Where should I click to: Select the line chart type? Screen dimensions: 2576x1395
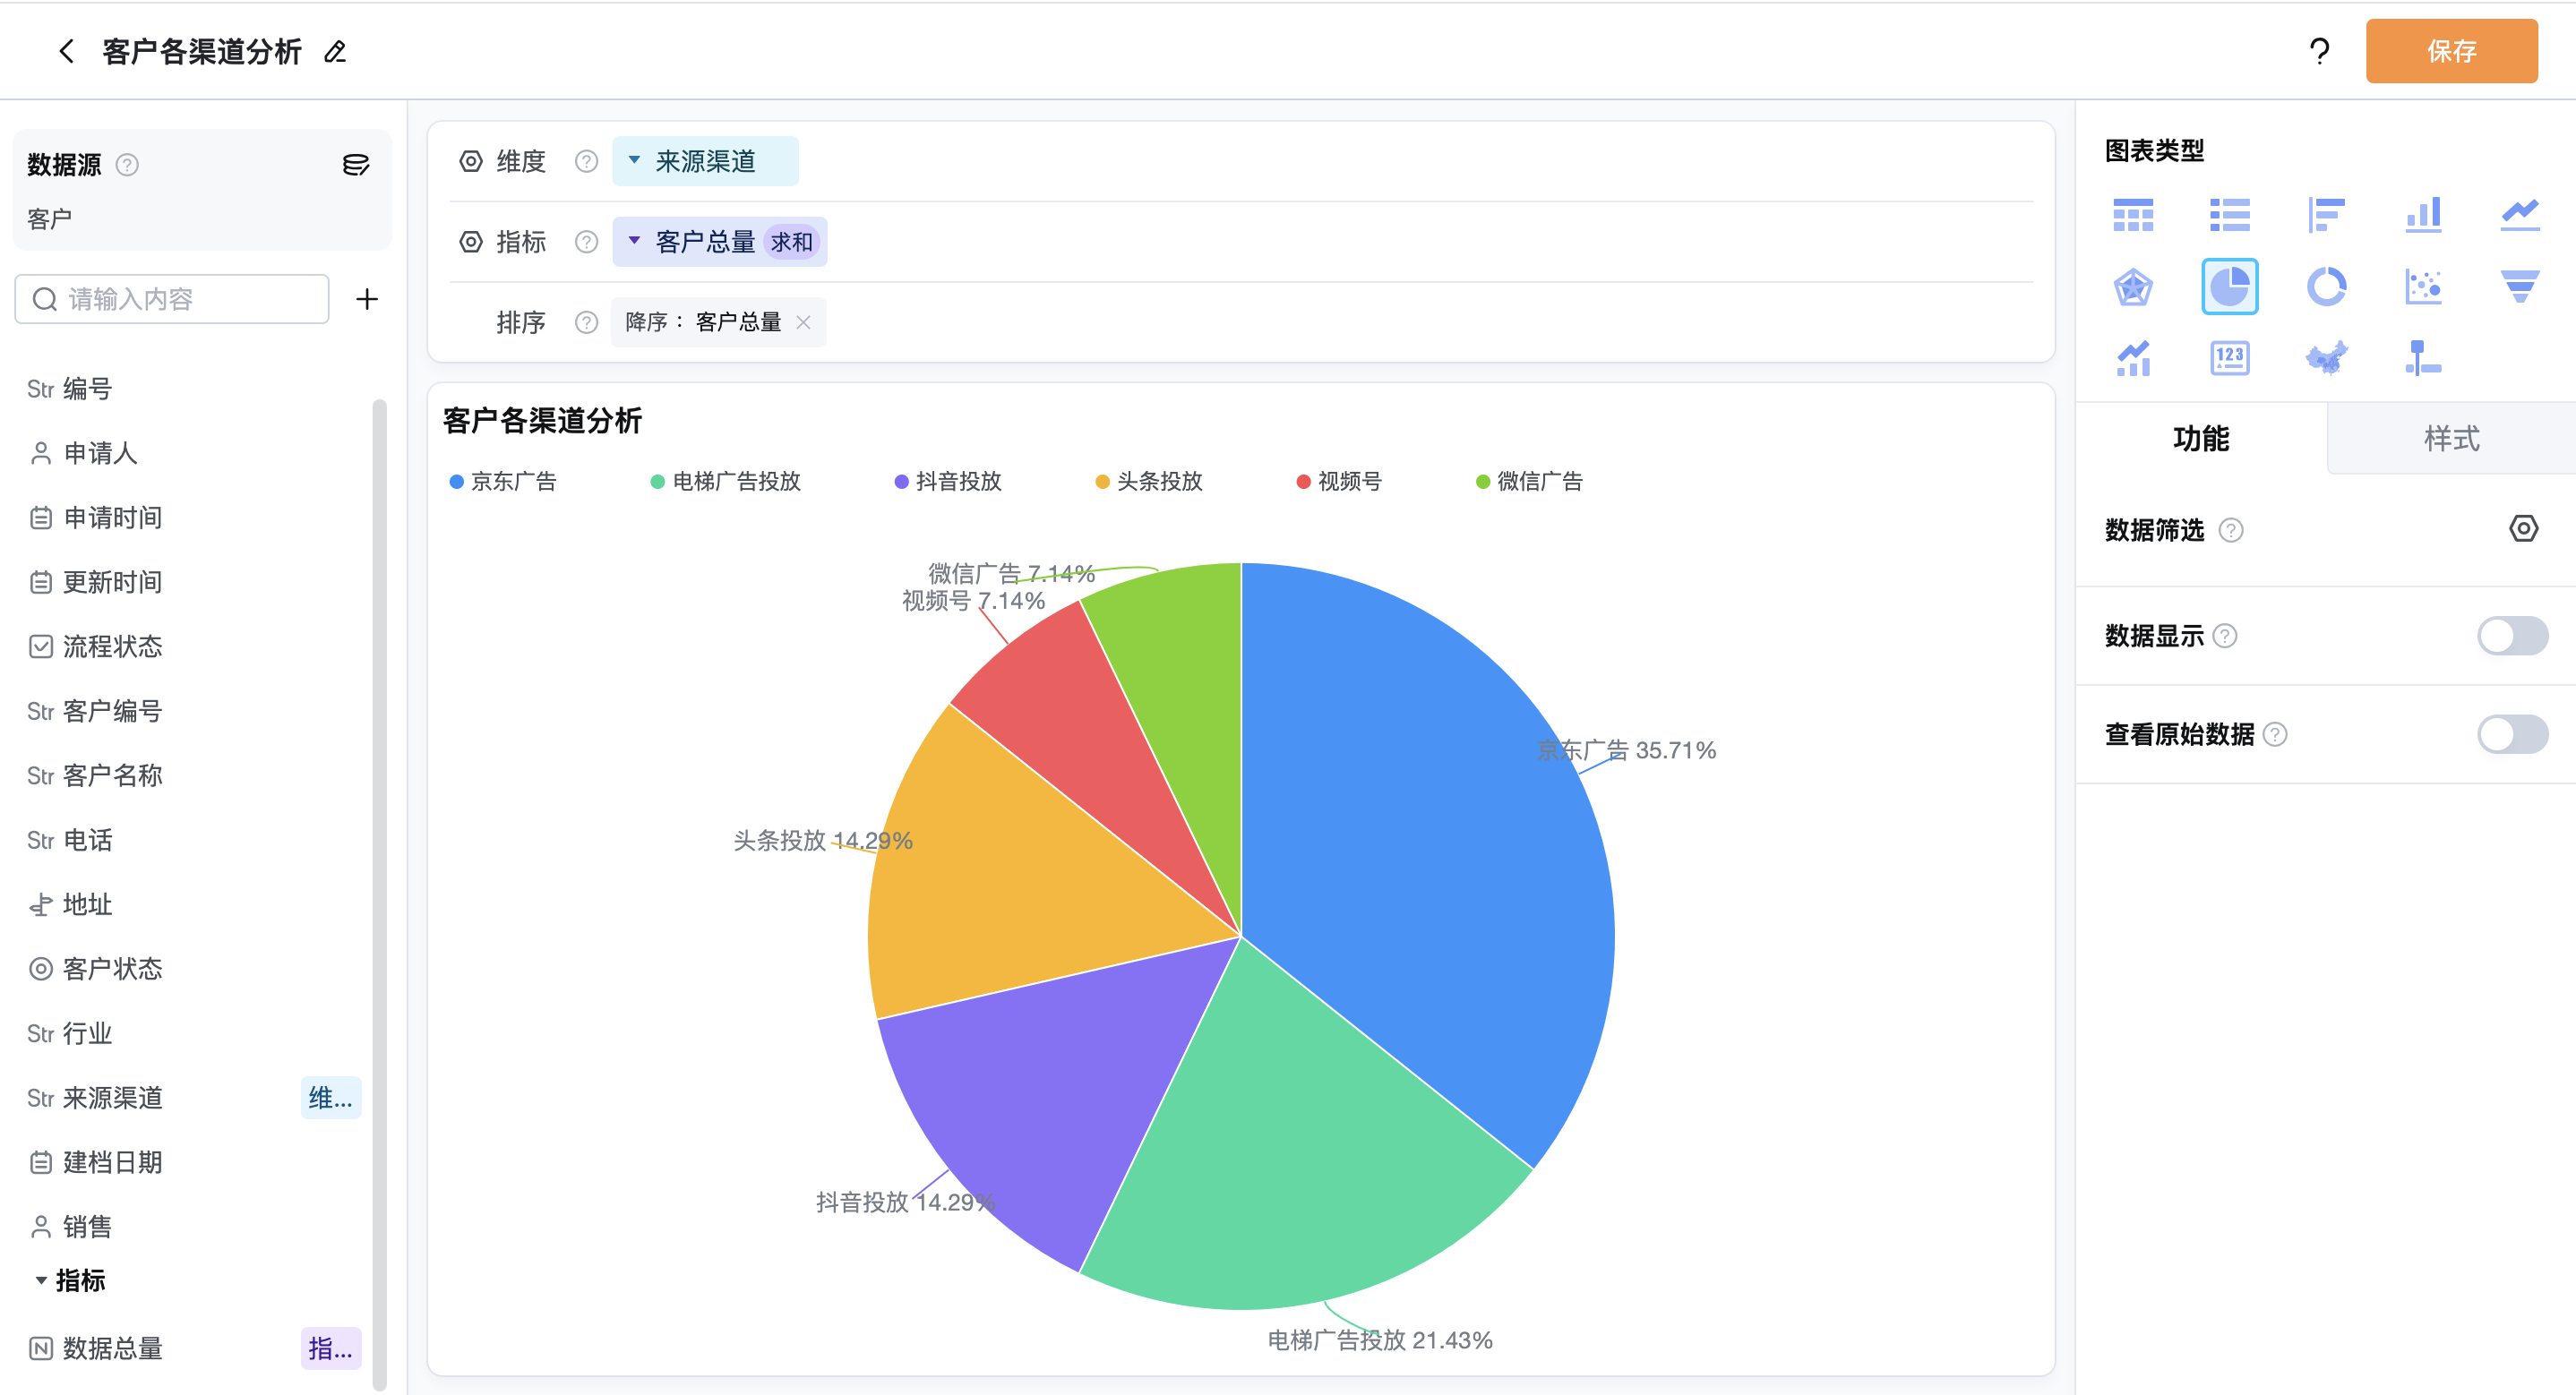[x=2520, y=214]
